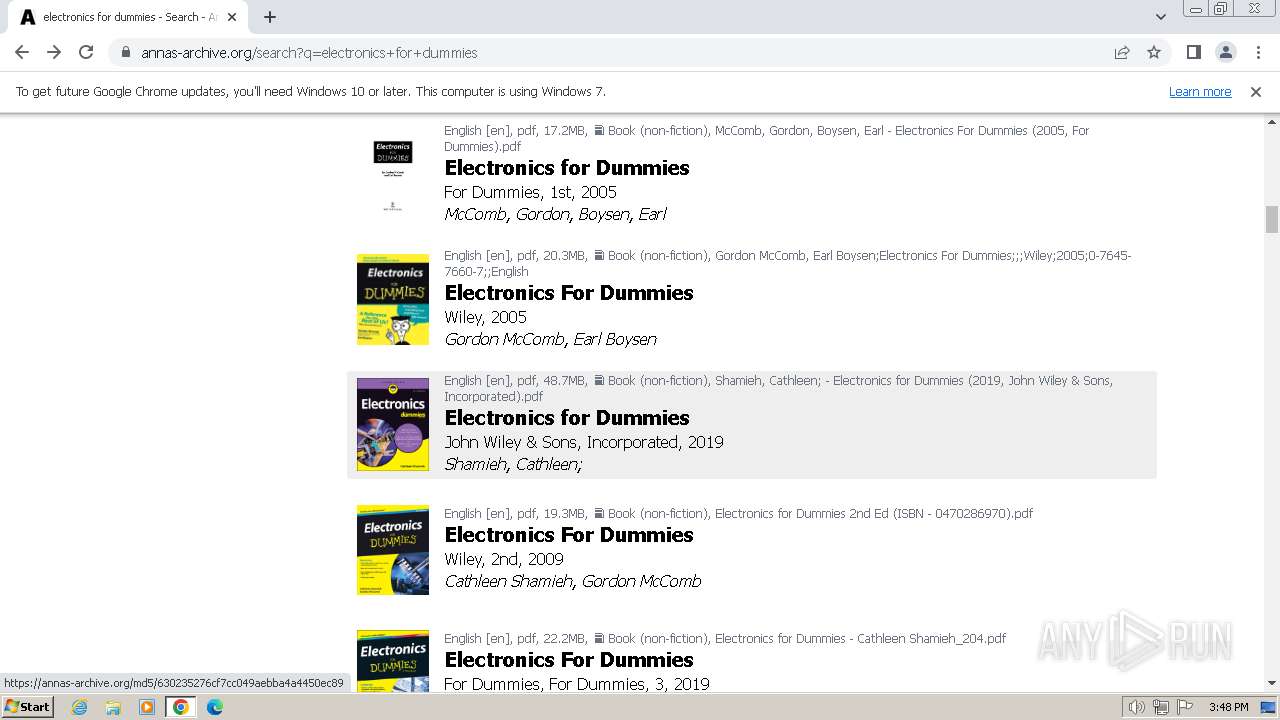The image size is (1280, 720).
Task: Open the volume control in system tray
Action: pos(1137,707)
